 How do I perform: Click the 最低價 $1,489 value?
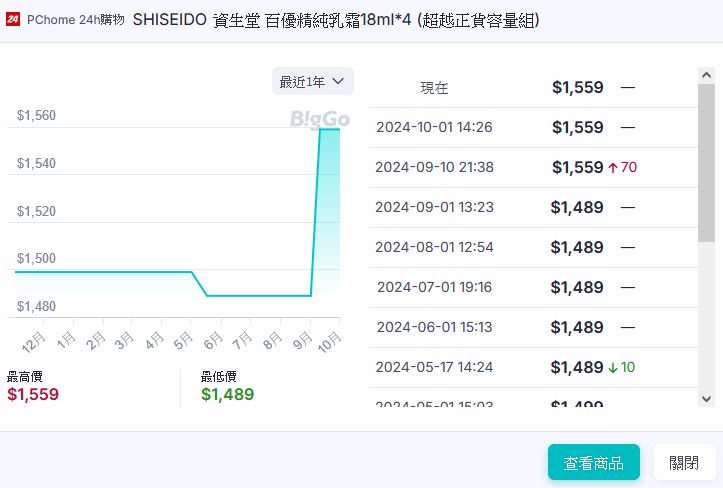coord(227,394)
